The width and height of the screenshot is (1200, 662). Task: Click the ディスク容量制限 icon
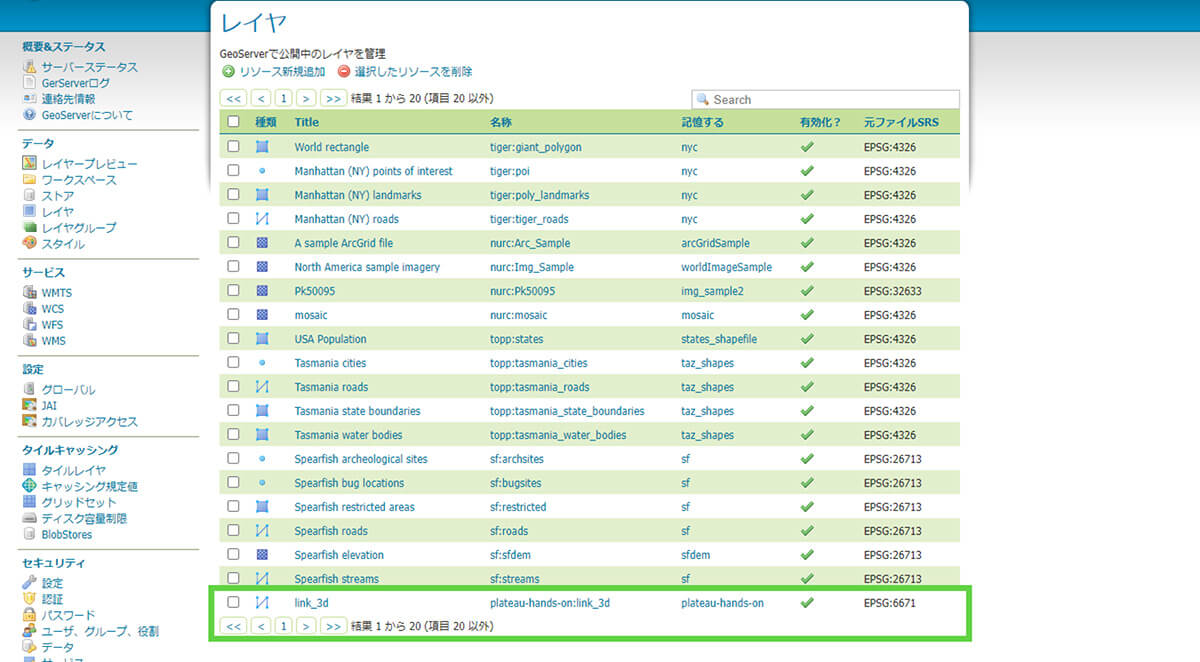tap(30, 518)
